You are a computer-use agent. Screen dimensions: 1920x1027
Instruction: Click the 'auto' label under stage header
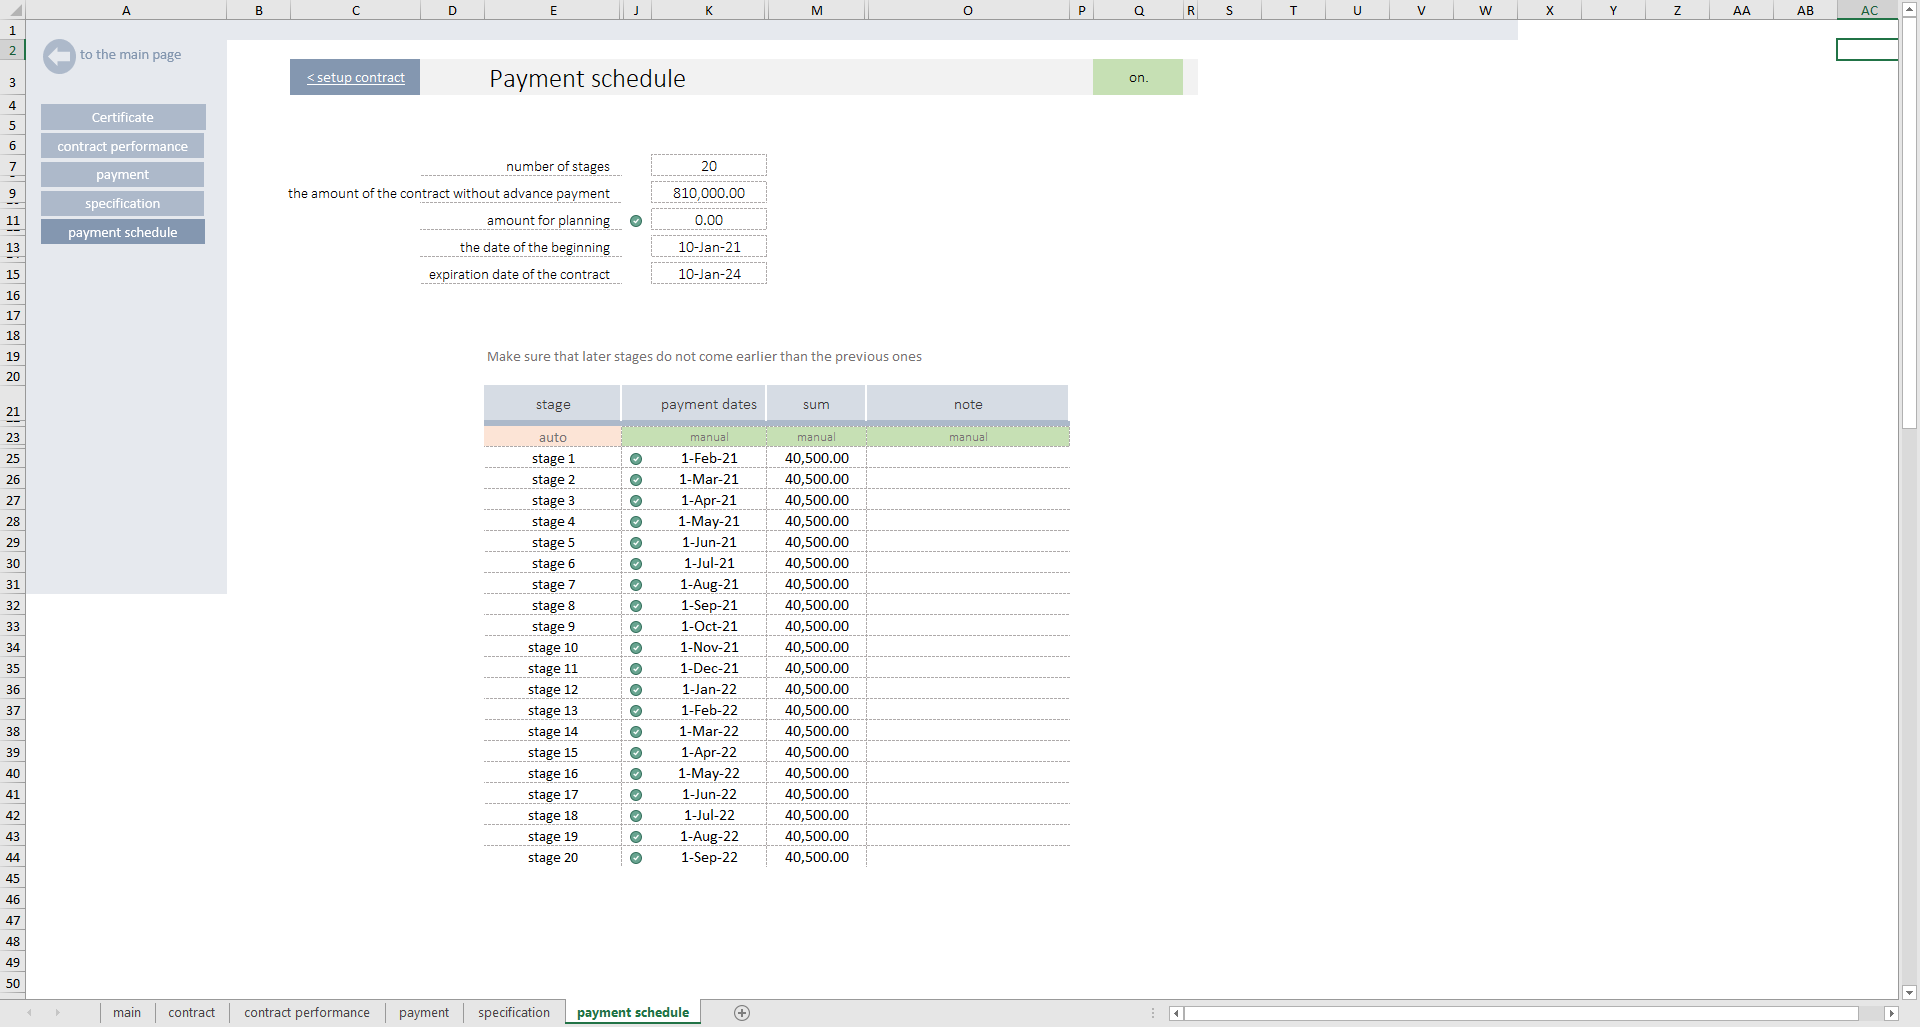(x=553, y=437)
